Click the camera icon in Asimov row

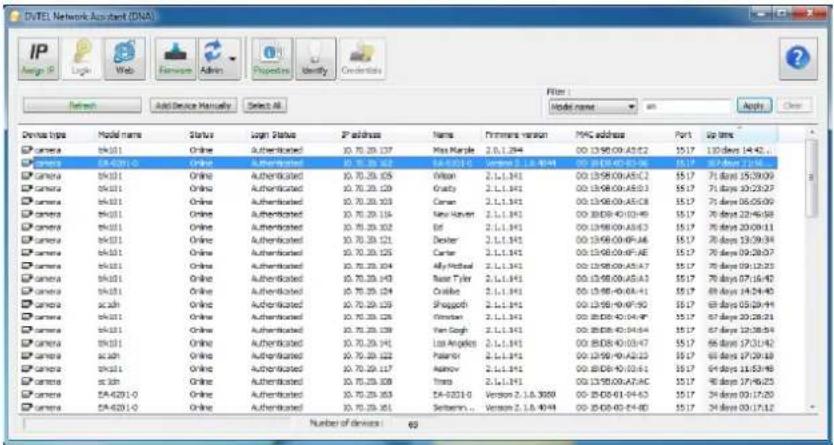point(27,368)
